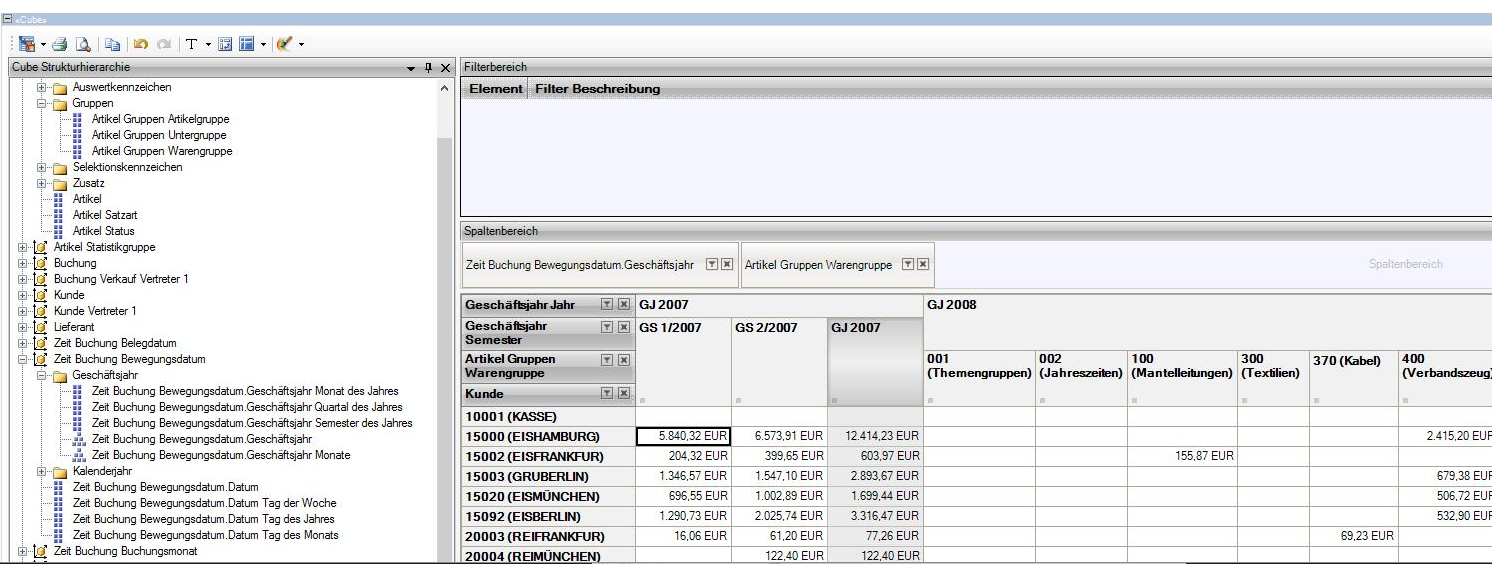Select Zeit Buchung Bewegungsdatum.Datum Tag der Woche
The height and width of the screenshot is (564, 1492).
[204, 503]
